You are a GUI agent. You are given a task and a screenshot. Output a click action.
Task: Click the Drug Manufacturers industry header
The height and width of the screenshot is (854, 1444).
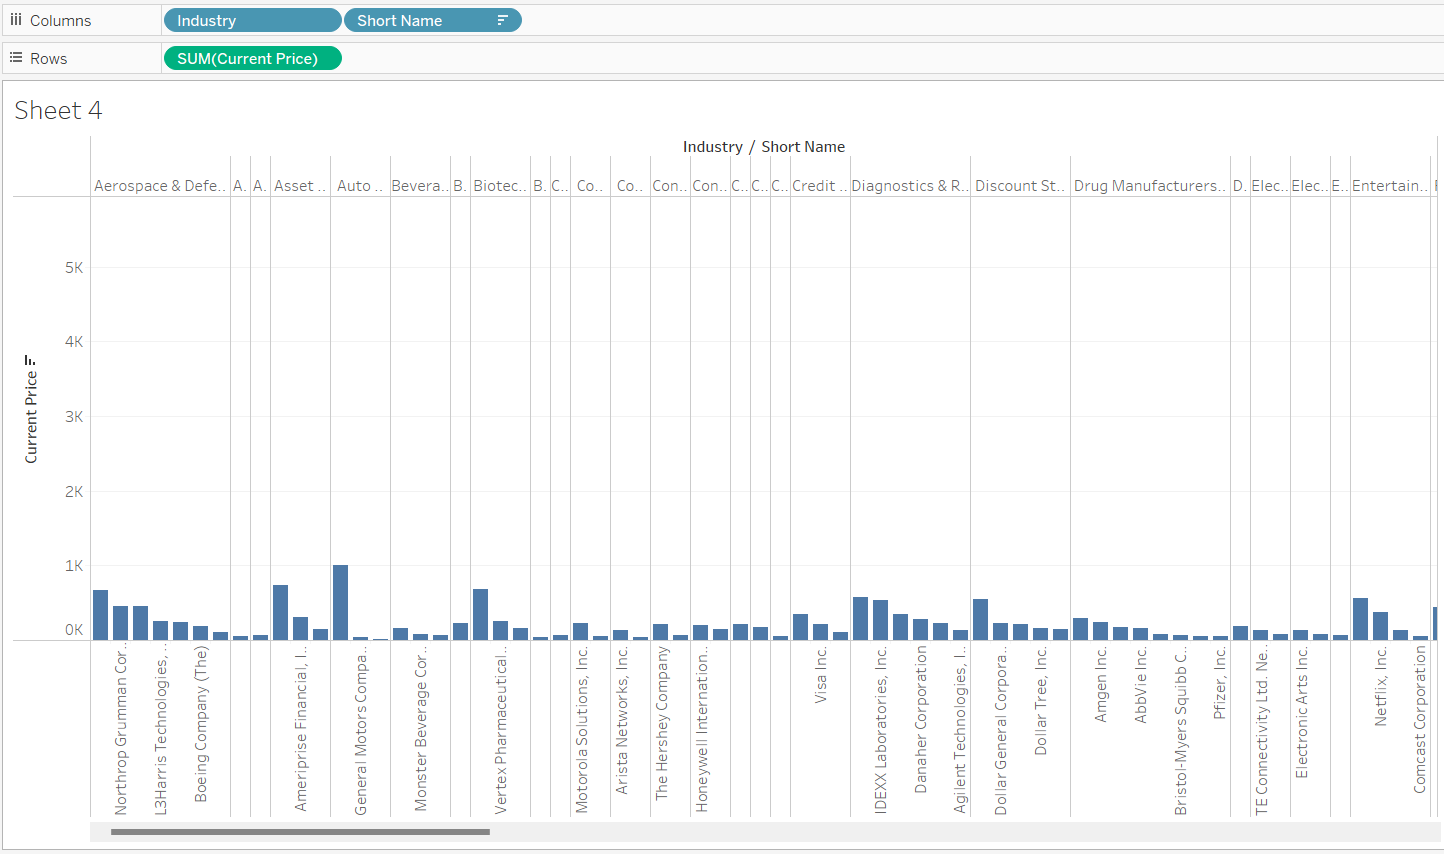pos(1150,185)
